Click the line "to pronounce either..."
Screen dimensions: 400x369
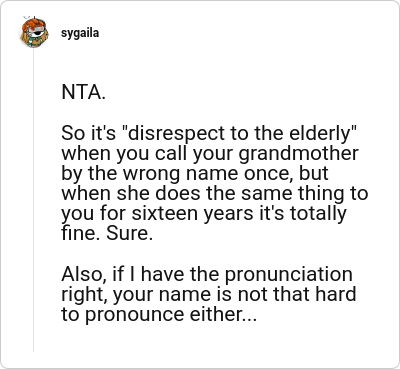(x=159, y=315)
